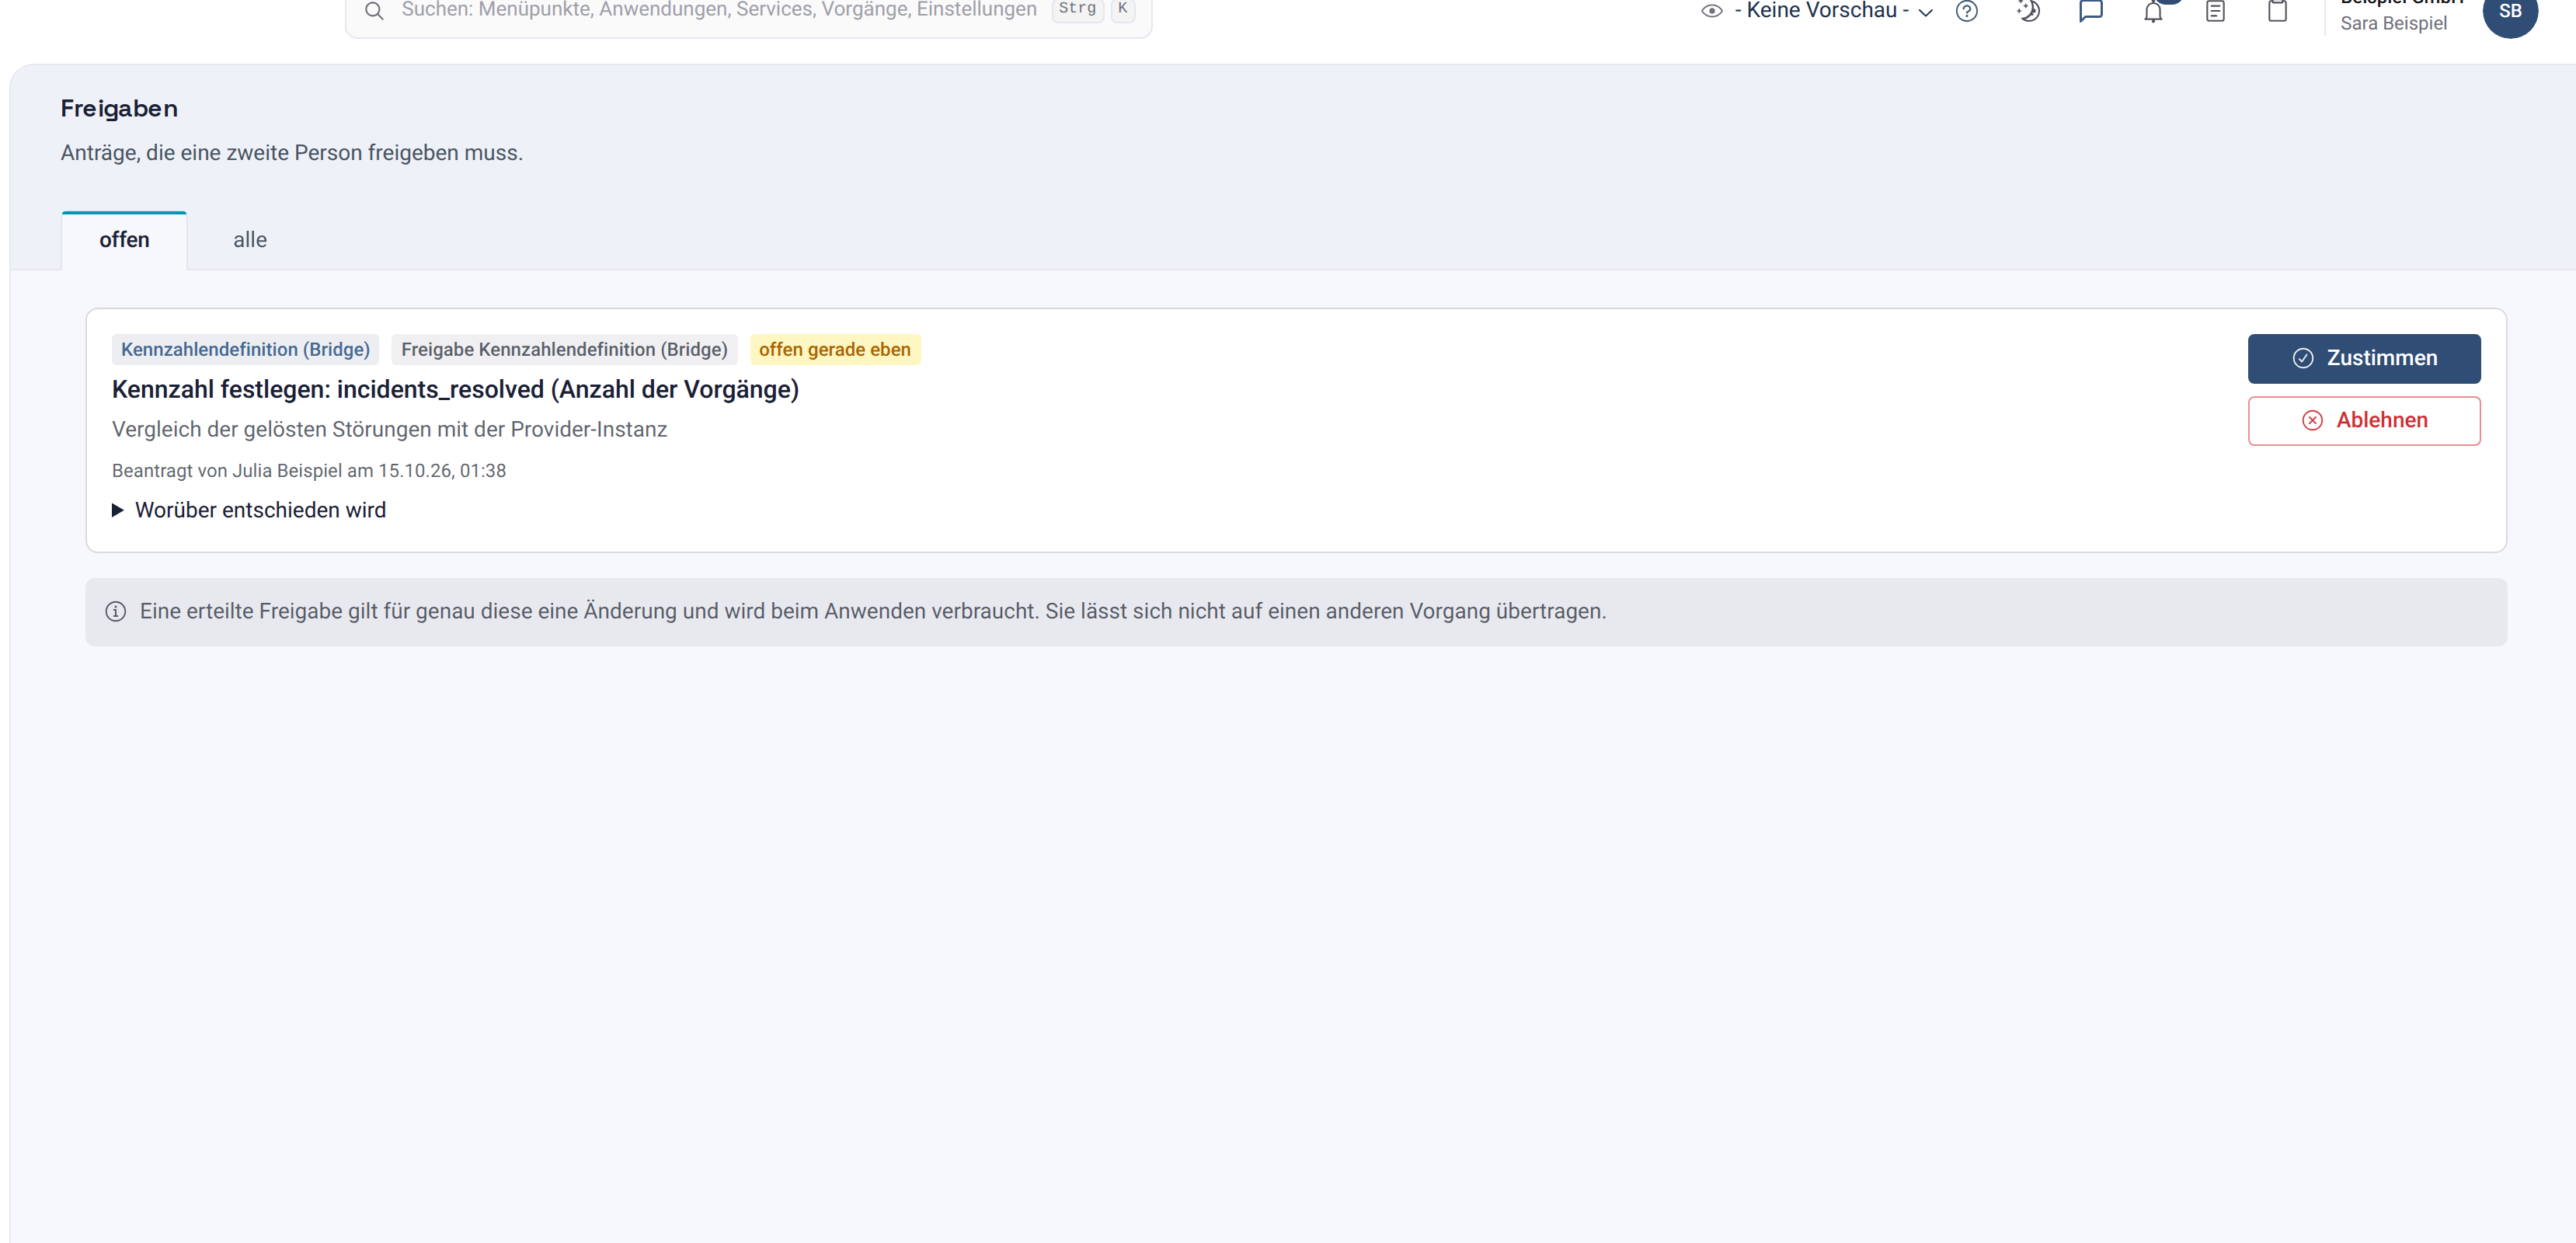2576x1243 pixels.
Task: Toggle dark mode with the moon icon
Action: (2028, 11)
